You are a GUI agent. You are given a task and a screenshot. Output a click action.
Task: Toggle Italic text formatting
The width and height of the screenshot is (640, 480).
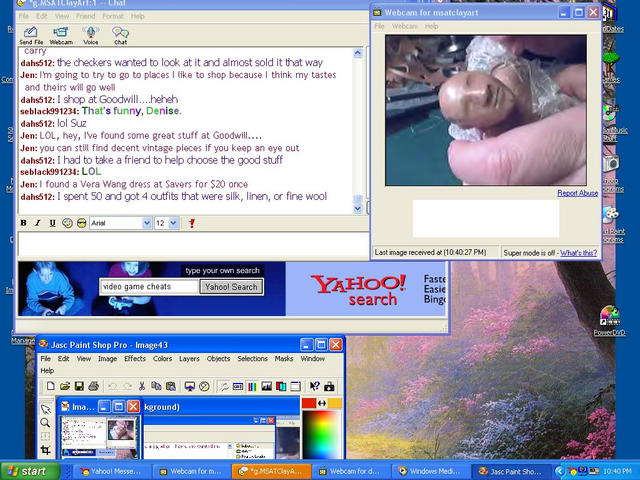pyautogui.click(x=38, y=223)
